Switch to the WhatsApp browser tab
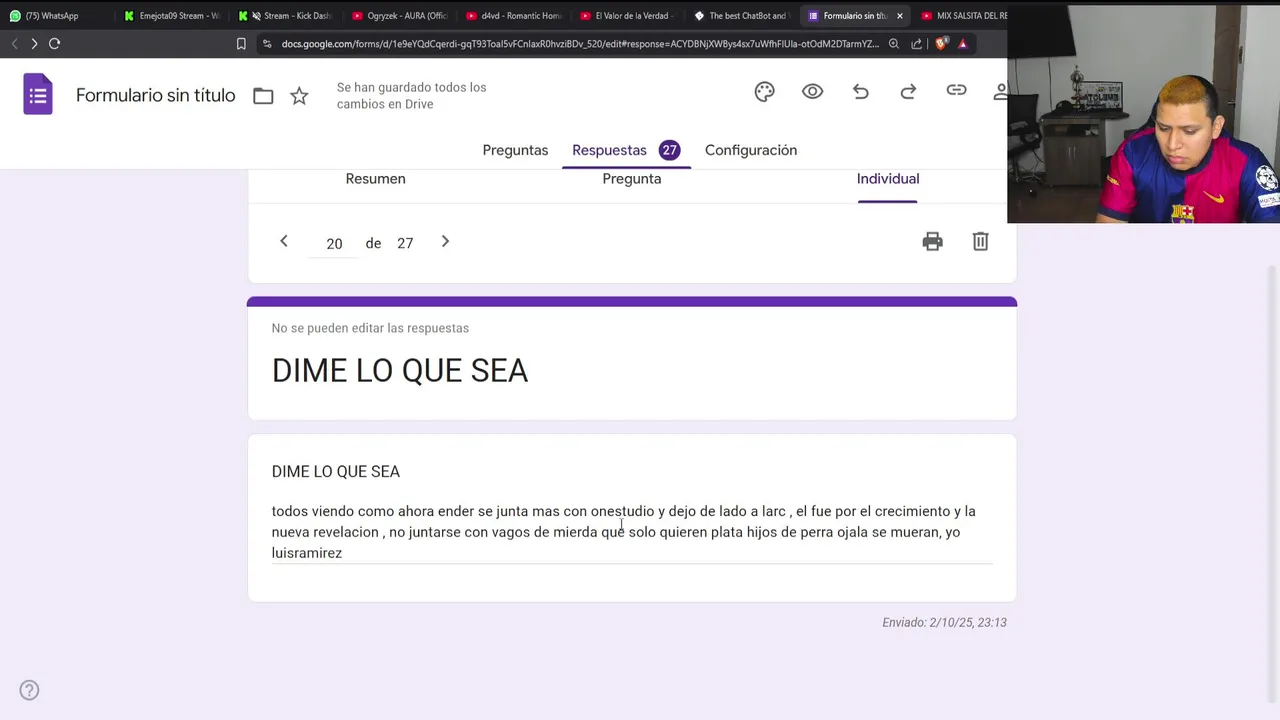1280x720 pixels. pos(56,16)
